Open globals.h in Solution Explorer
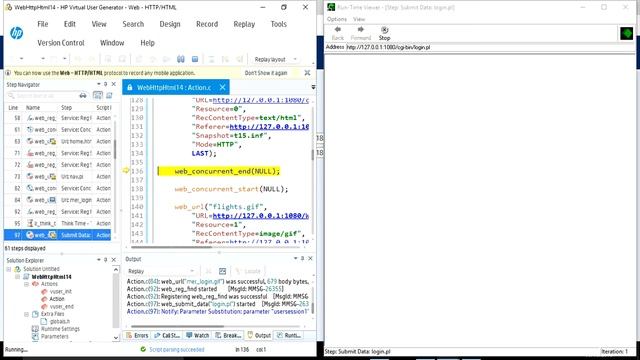 click(x=60, y=322)
